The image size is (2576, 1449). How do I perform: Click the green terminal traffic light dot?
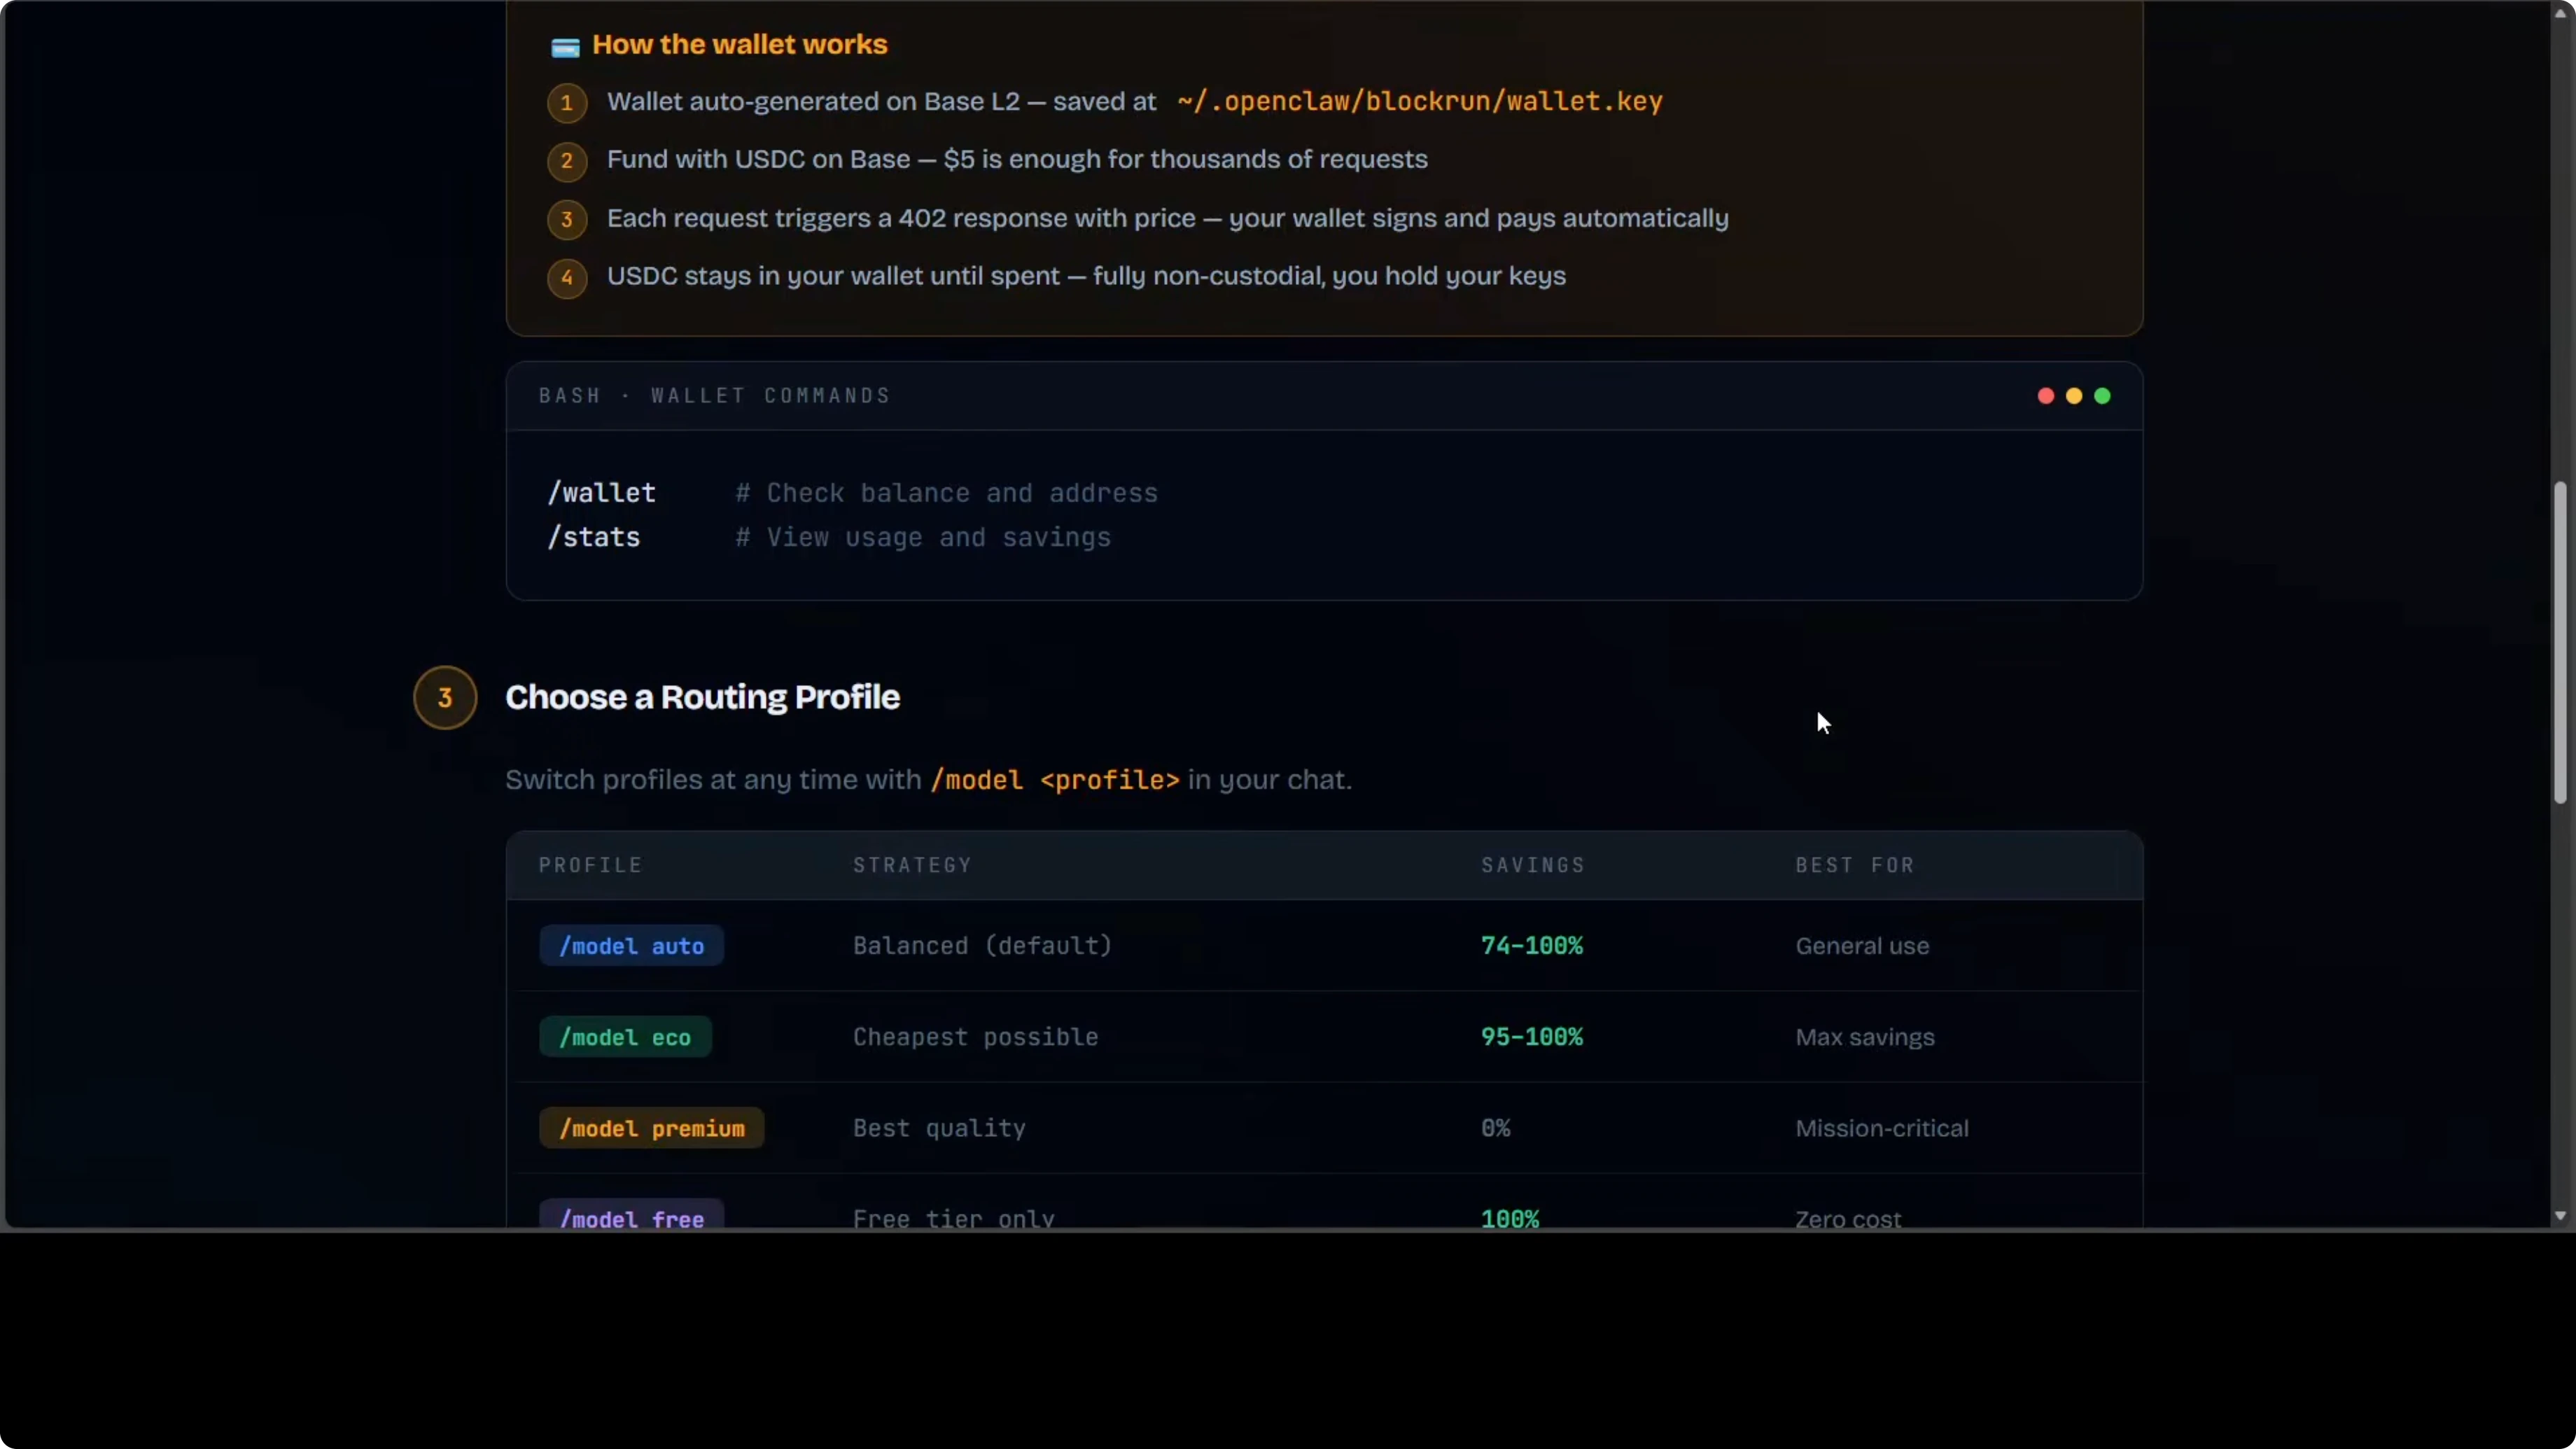click(x=2102, y=396)
